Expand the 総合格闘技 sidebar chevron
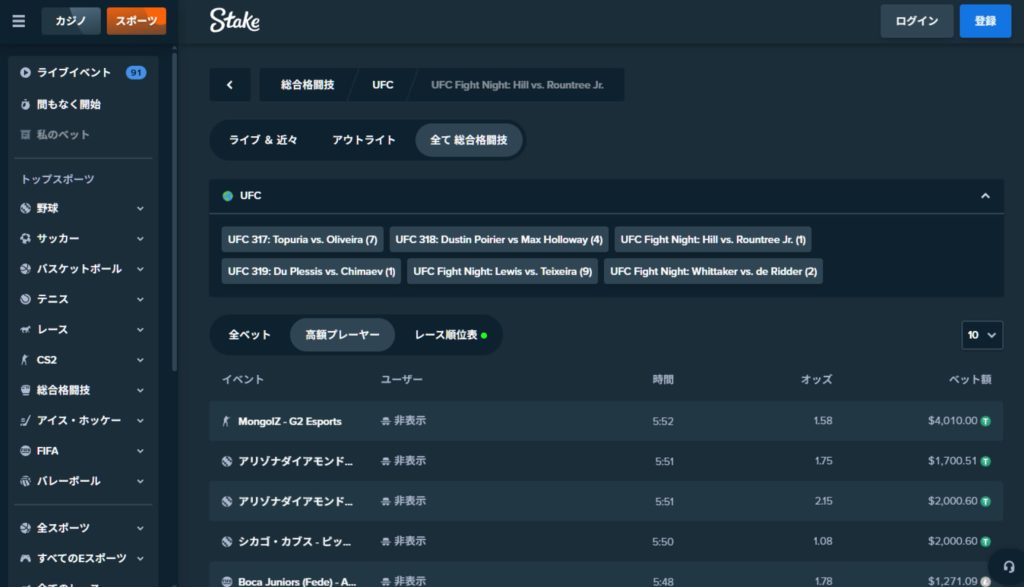Image resolution: width=1024 pixels, height=587 pixels. point(140,390)
